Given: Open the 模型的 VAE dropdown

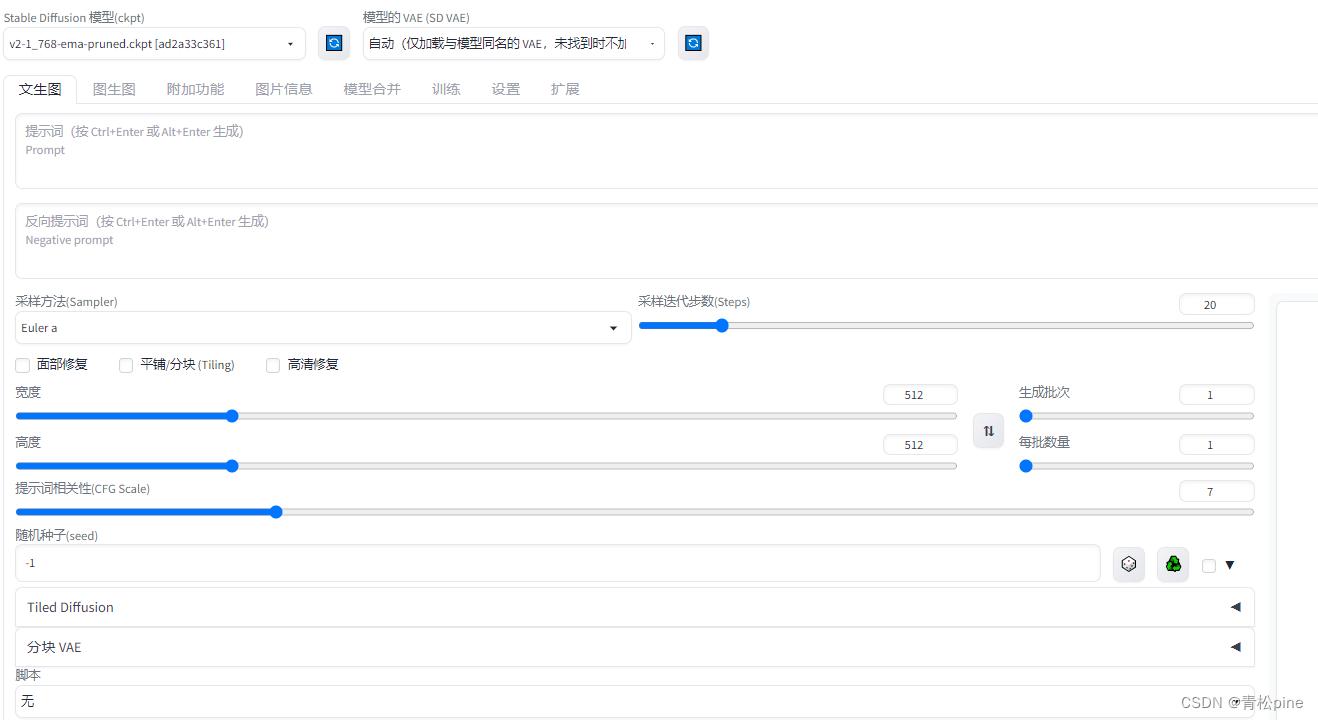Looking at the screenshot, I should 514,44.
